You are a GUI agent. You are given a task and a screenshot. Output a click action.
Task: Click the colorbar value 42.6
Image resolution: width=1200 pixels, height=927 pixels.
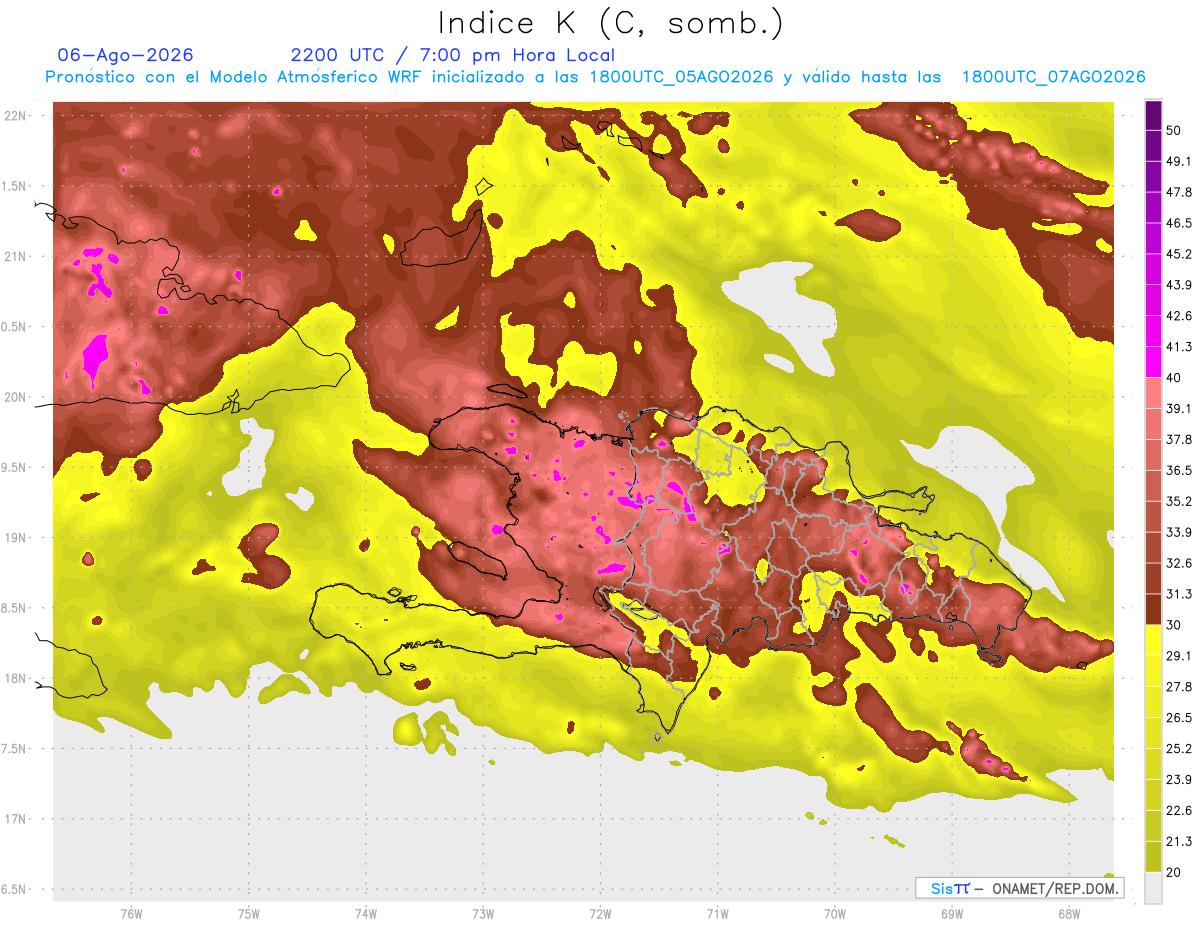click(1178, 316)
